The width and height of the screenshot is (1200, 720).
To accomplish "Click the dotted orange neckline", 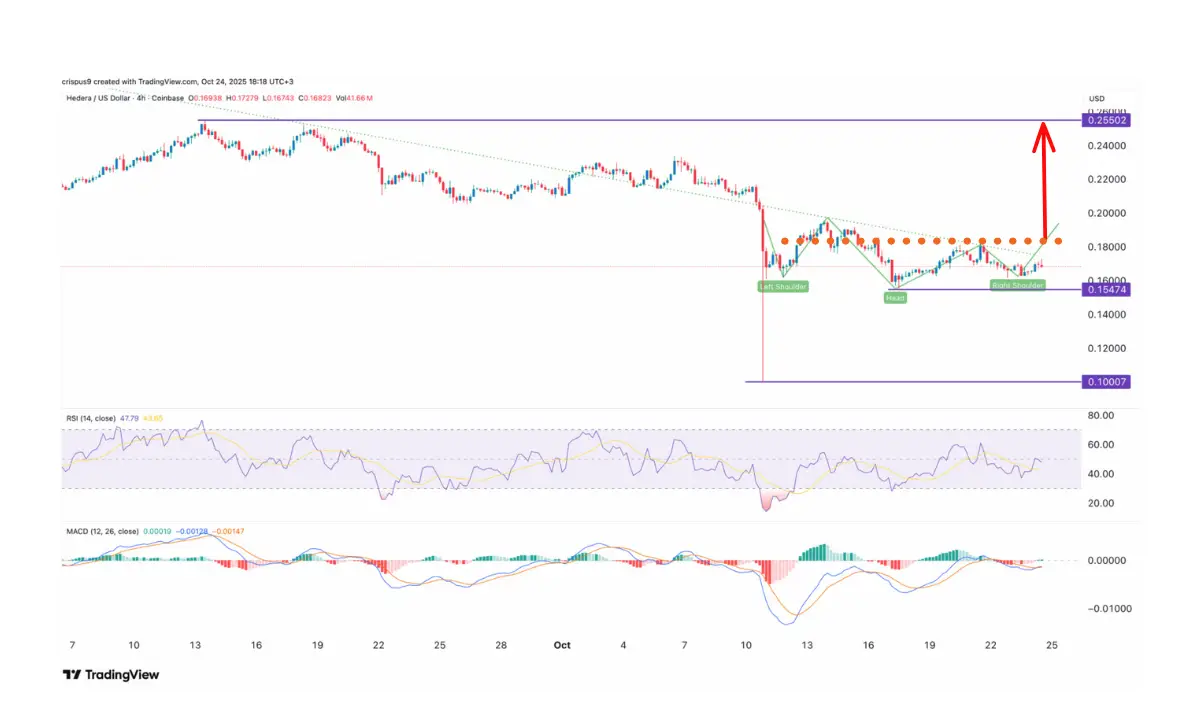I will (920, 241).
